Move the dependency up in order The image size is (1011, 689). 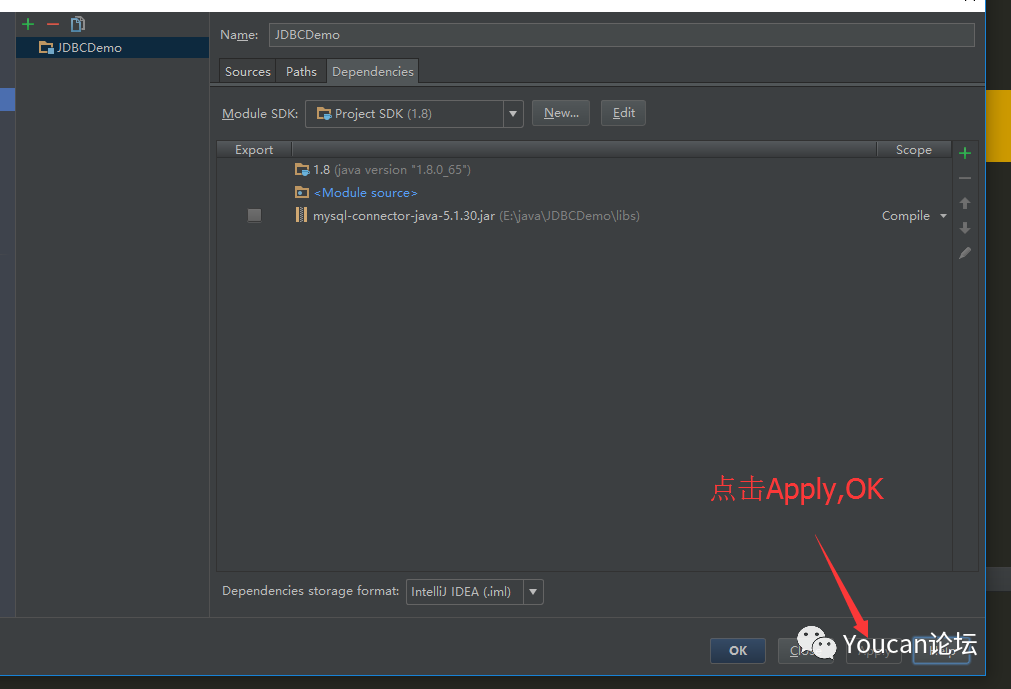click(x=964, y=202)
